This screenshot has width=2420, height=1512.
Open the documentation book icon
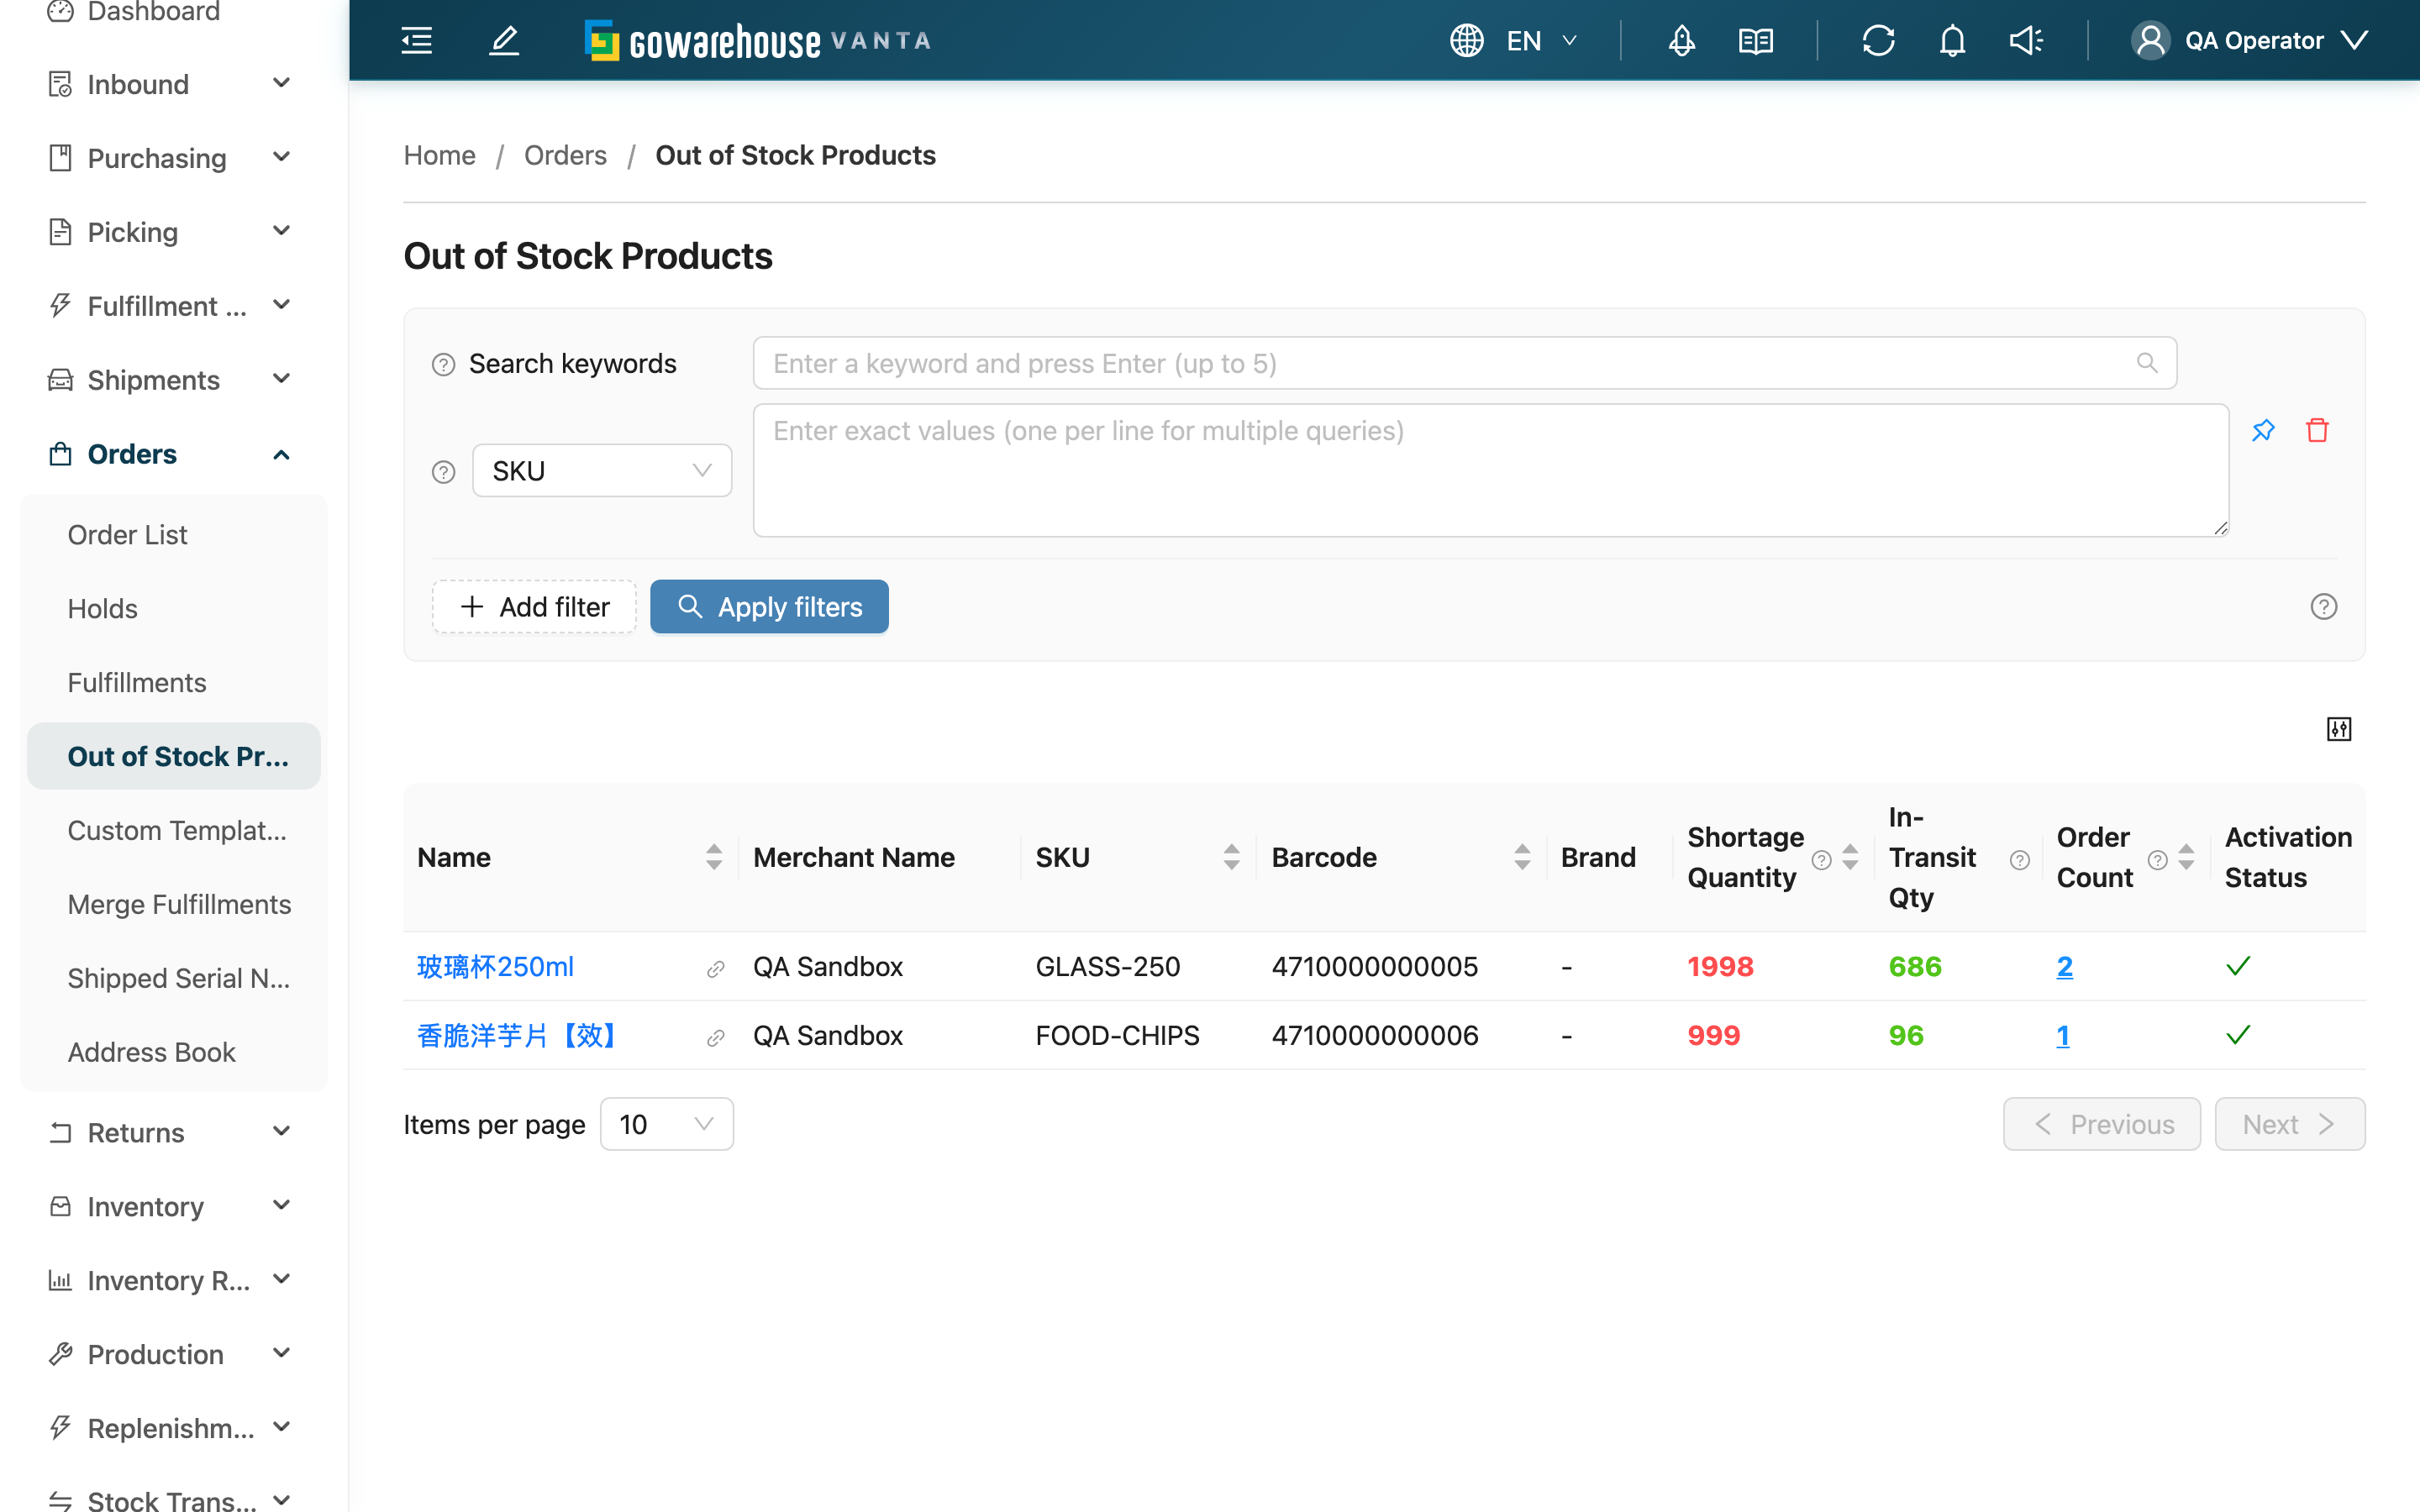pyautogui.click(x=1756, y=40)
